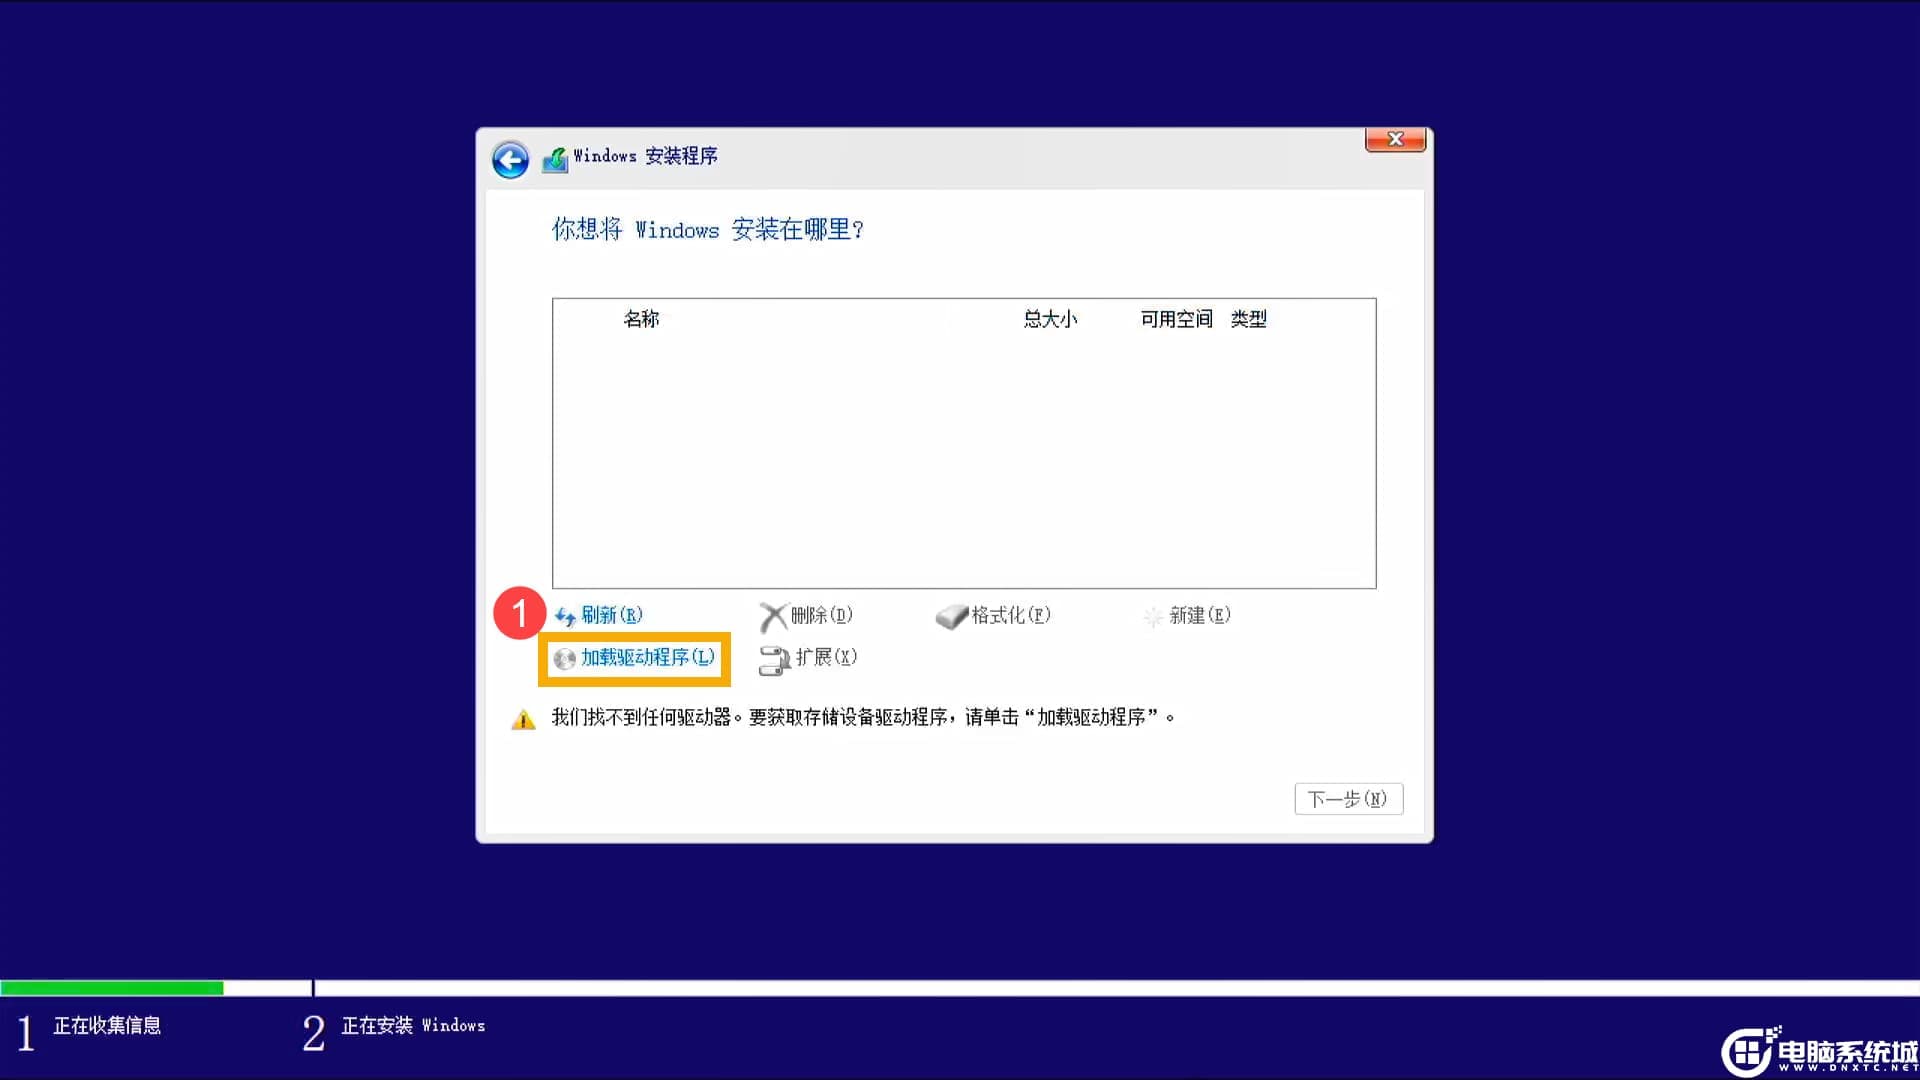
Task: Click the format drive icon
Action: (x=951, y=616)
